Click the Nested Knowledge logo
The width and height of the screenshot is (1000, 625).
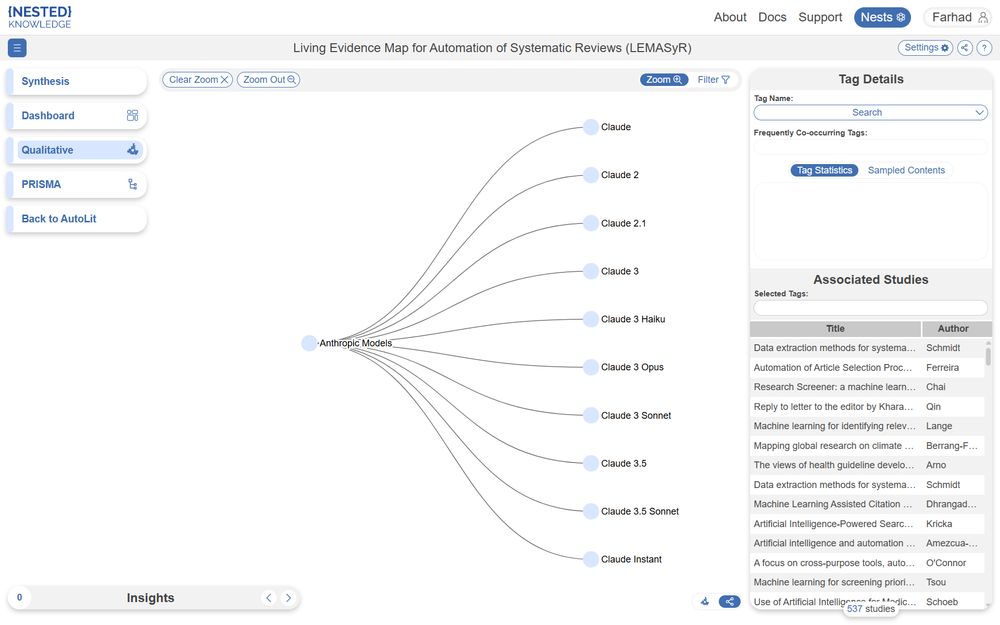pyautogui.click(x=40, y=17)
